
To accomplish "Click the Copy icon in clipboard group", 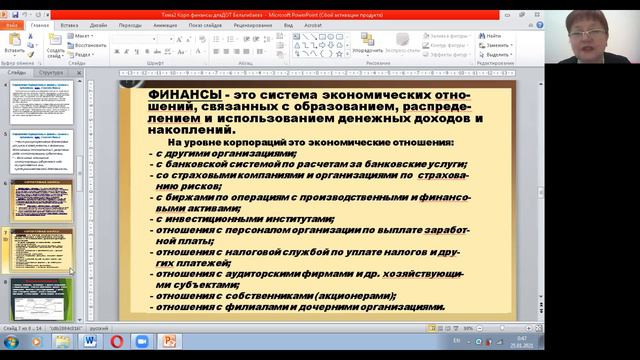I will (x=30, y=45).
